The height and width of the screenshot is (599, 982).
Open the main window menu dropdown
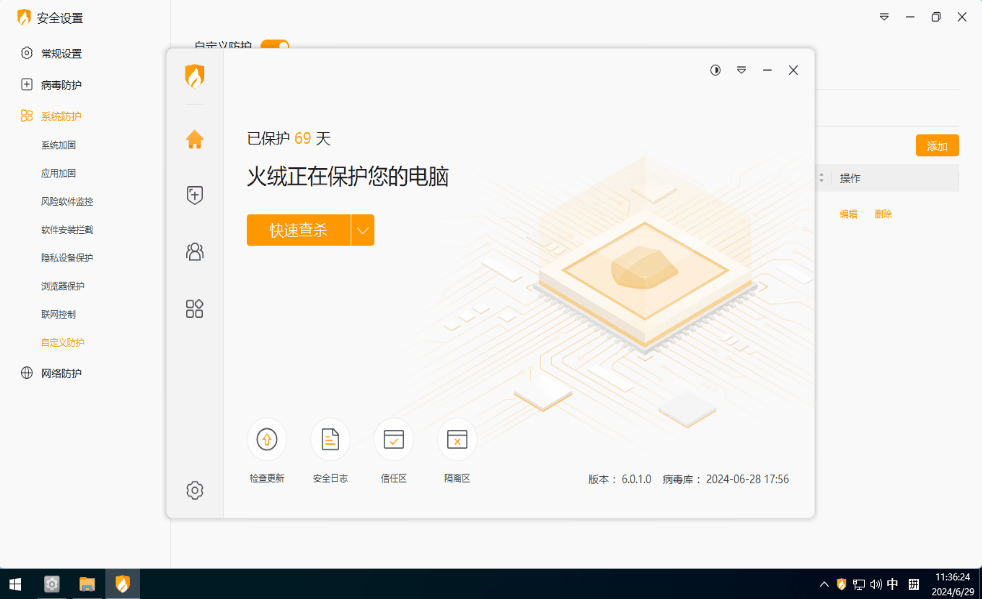(x=741, y=70)
